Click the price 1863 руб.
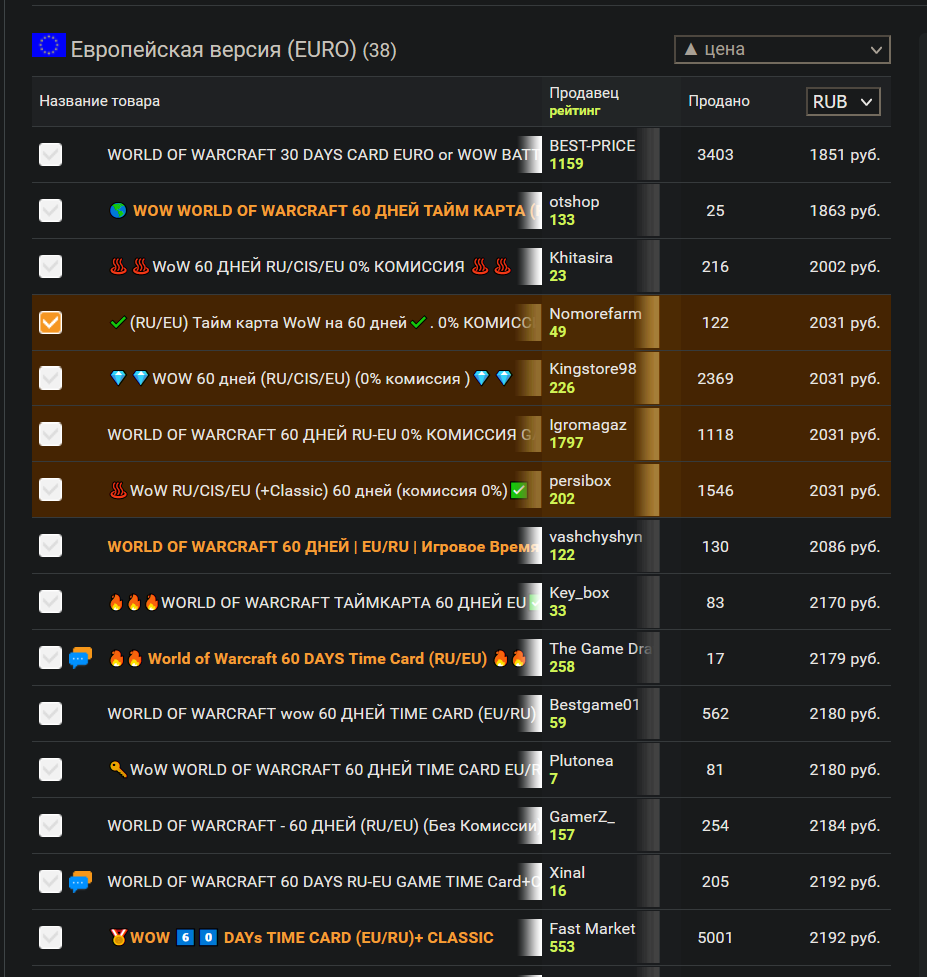This screenshot has height=977, width=927. pyautogui.click(x=844, y=211)
